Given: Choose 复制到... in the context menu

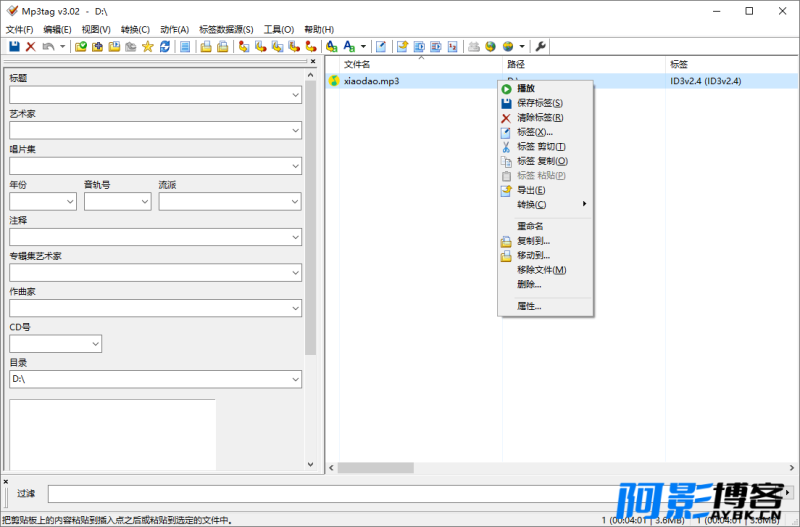Looking at the screenshot, I should (x=545, y=241).
